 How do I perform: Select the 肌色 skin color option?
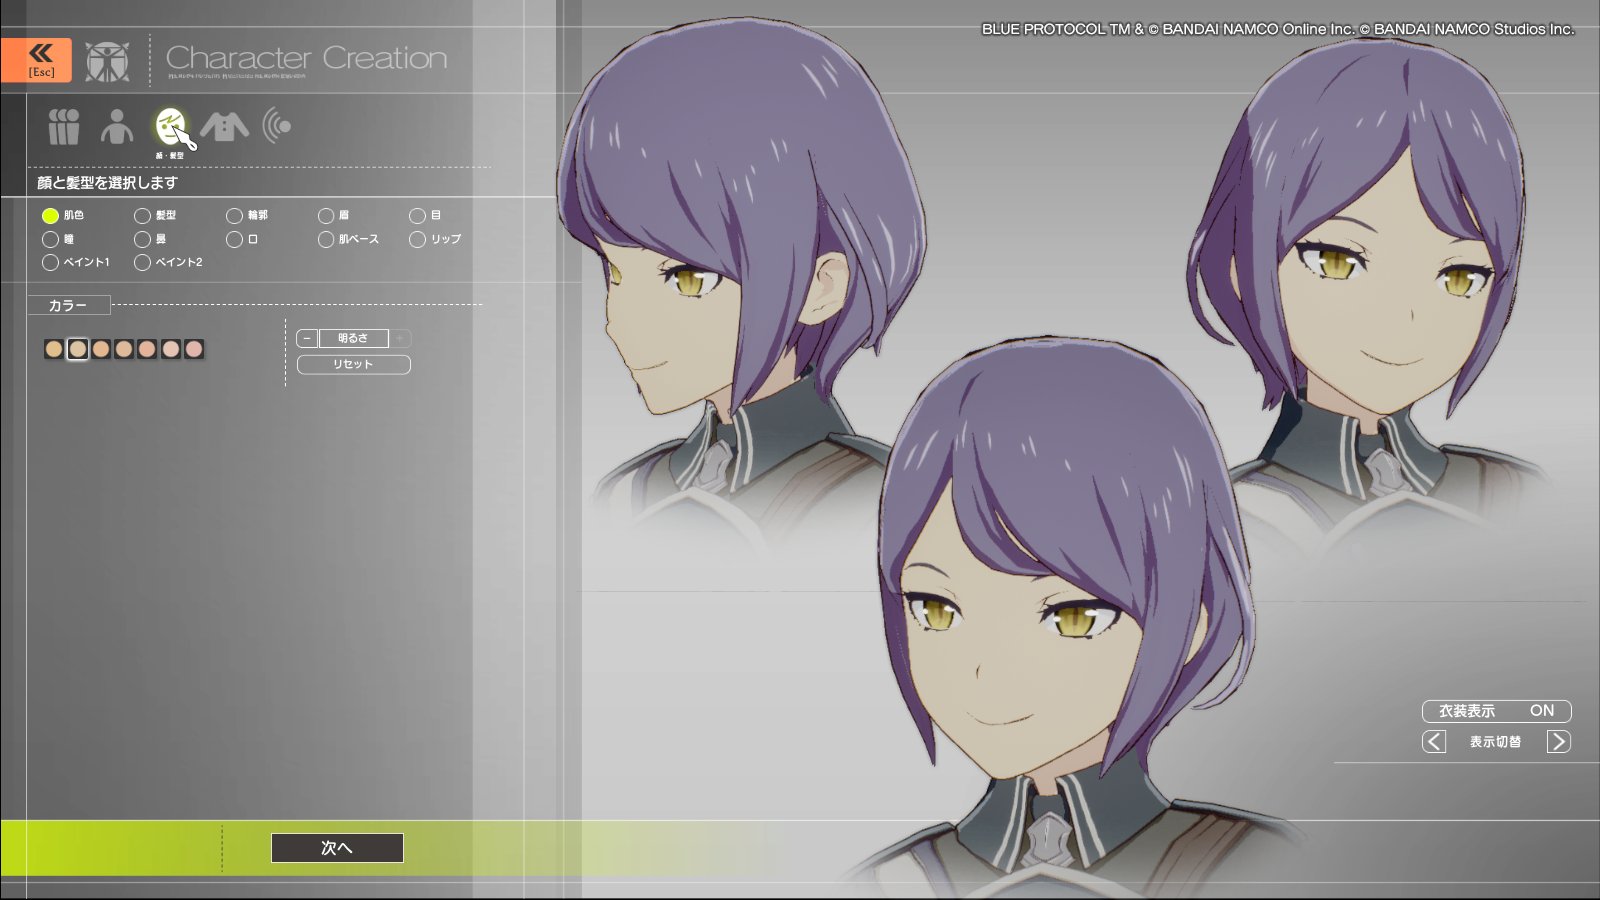tap(63, 215)
